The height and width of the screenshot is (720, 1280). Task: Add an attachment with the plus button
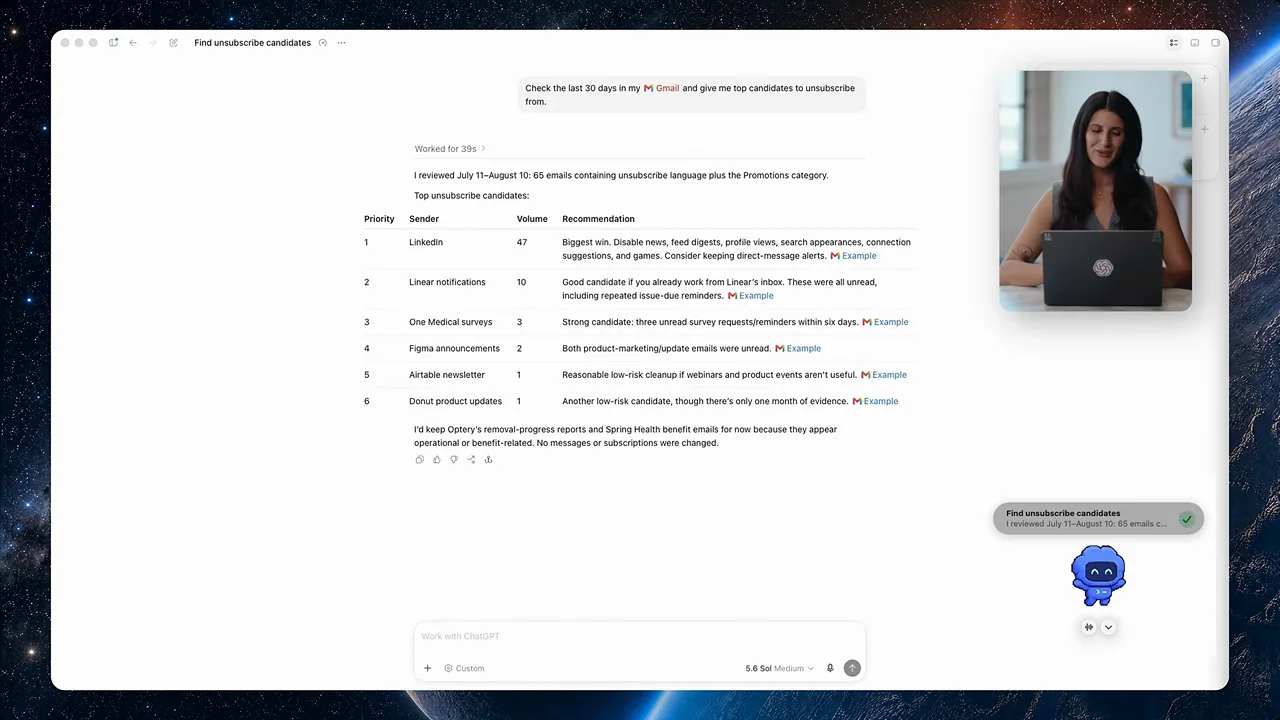coord(427,668)
